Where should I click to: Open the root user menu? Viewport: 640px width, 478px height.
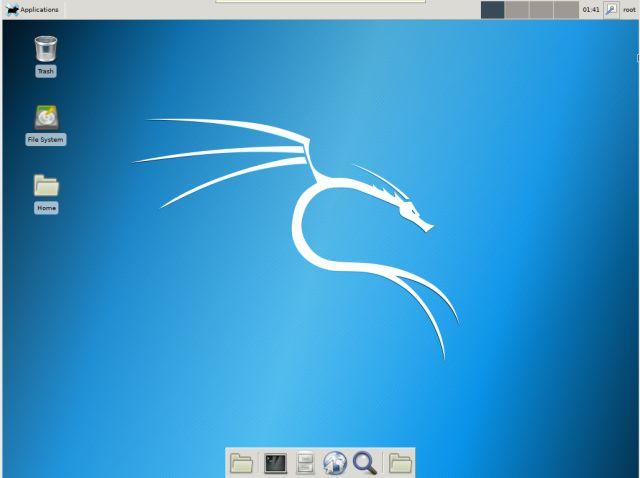[x=630, y=9]
